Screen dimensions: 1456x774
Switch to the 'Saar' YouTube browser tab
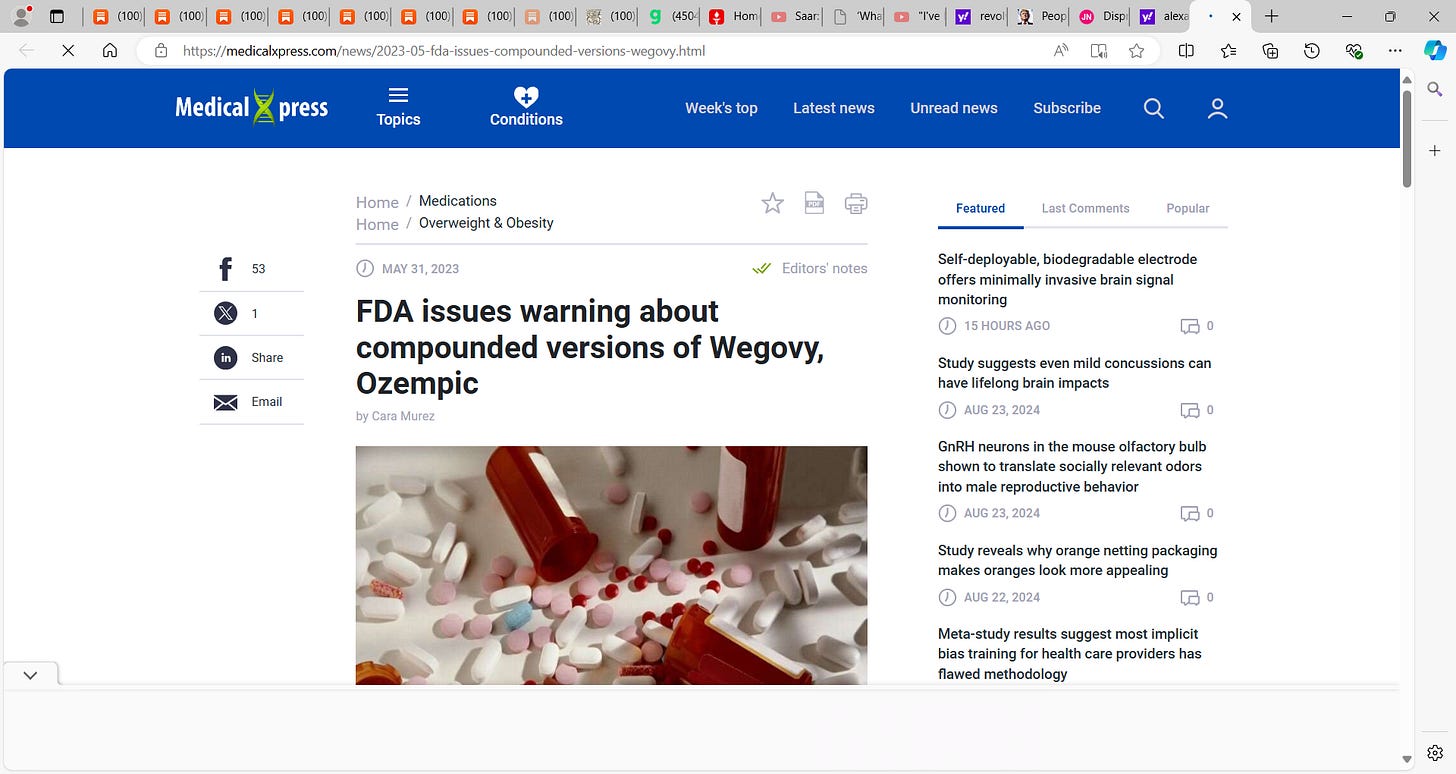point(797,16)
